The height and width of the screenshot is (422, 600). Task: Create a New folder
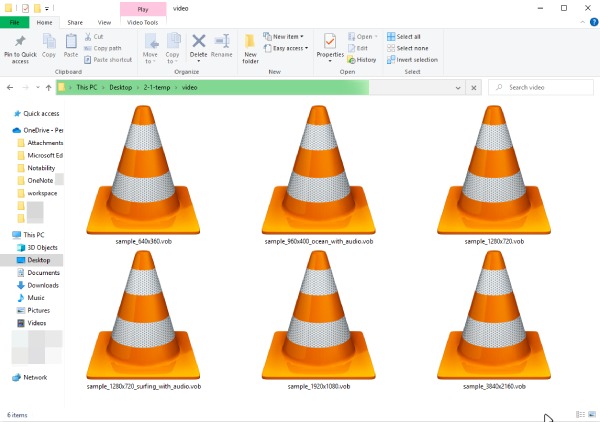250,48
